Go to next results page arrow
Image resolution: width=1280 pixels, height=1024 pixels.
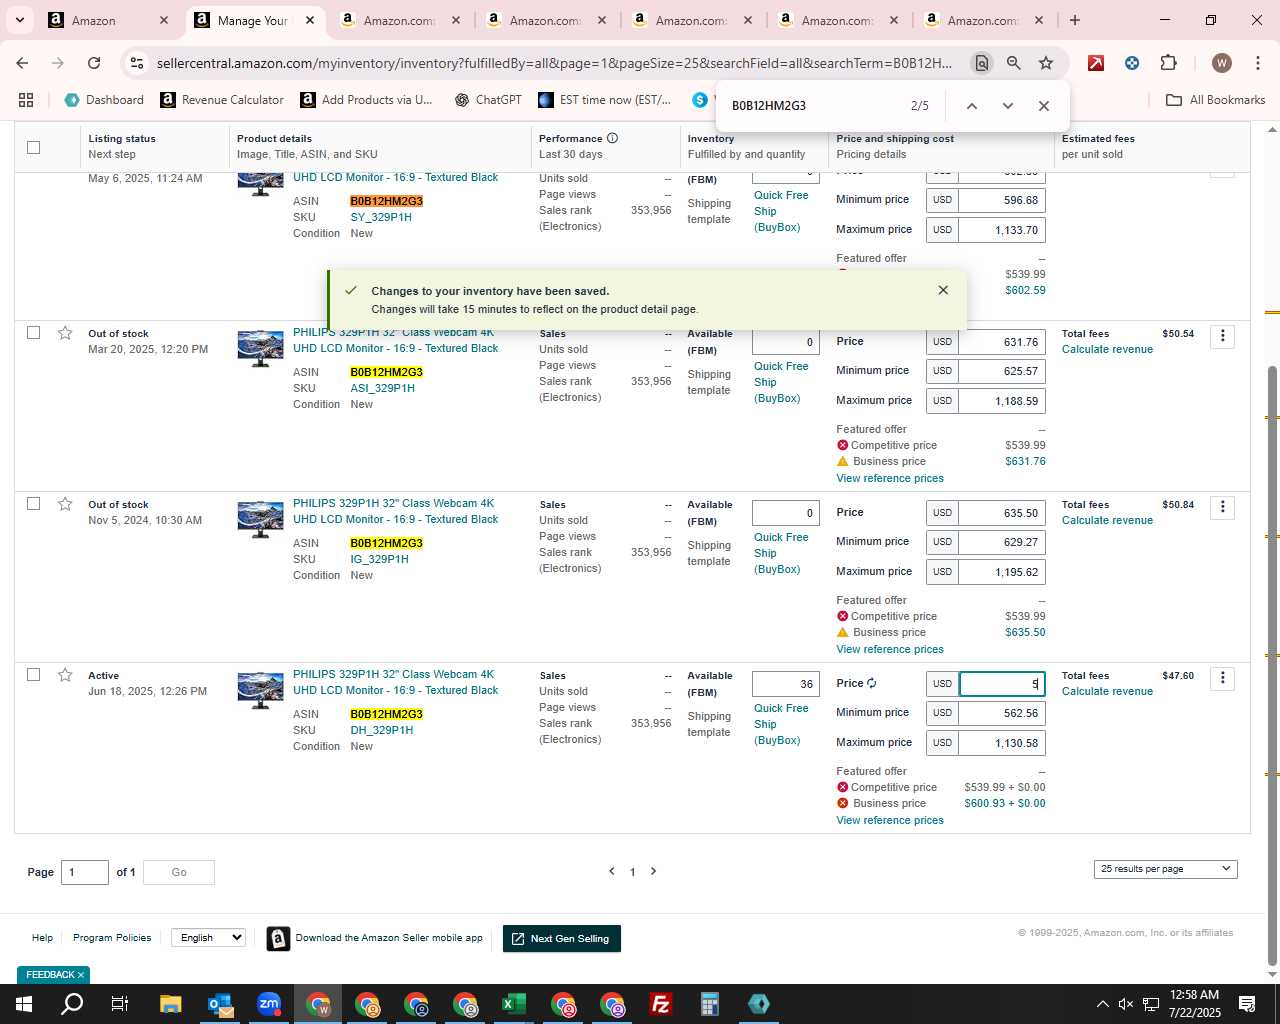(x=654, y=871)
